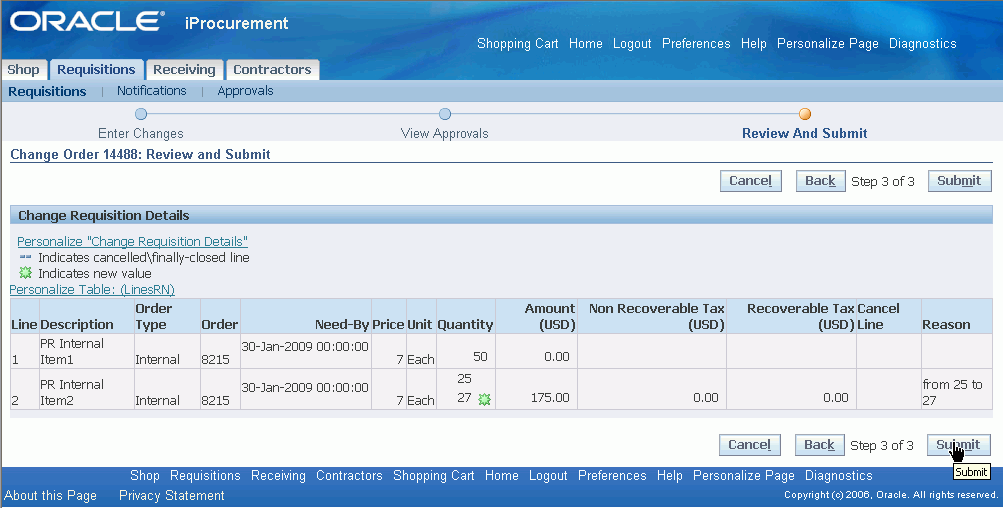Click footer Contractors link

coord(349,475)
